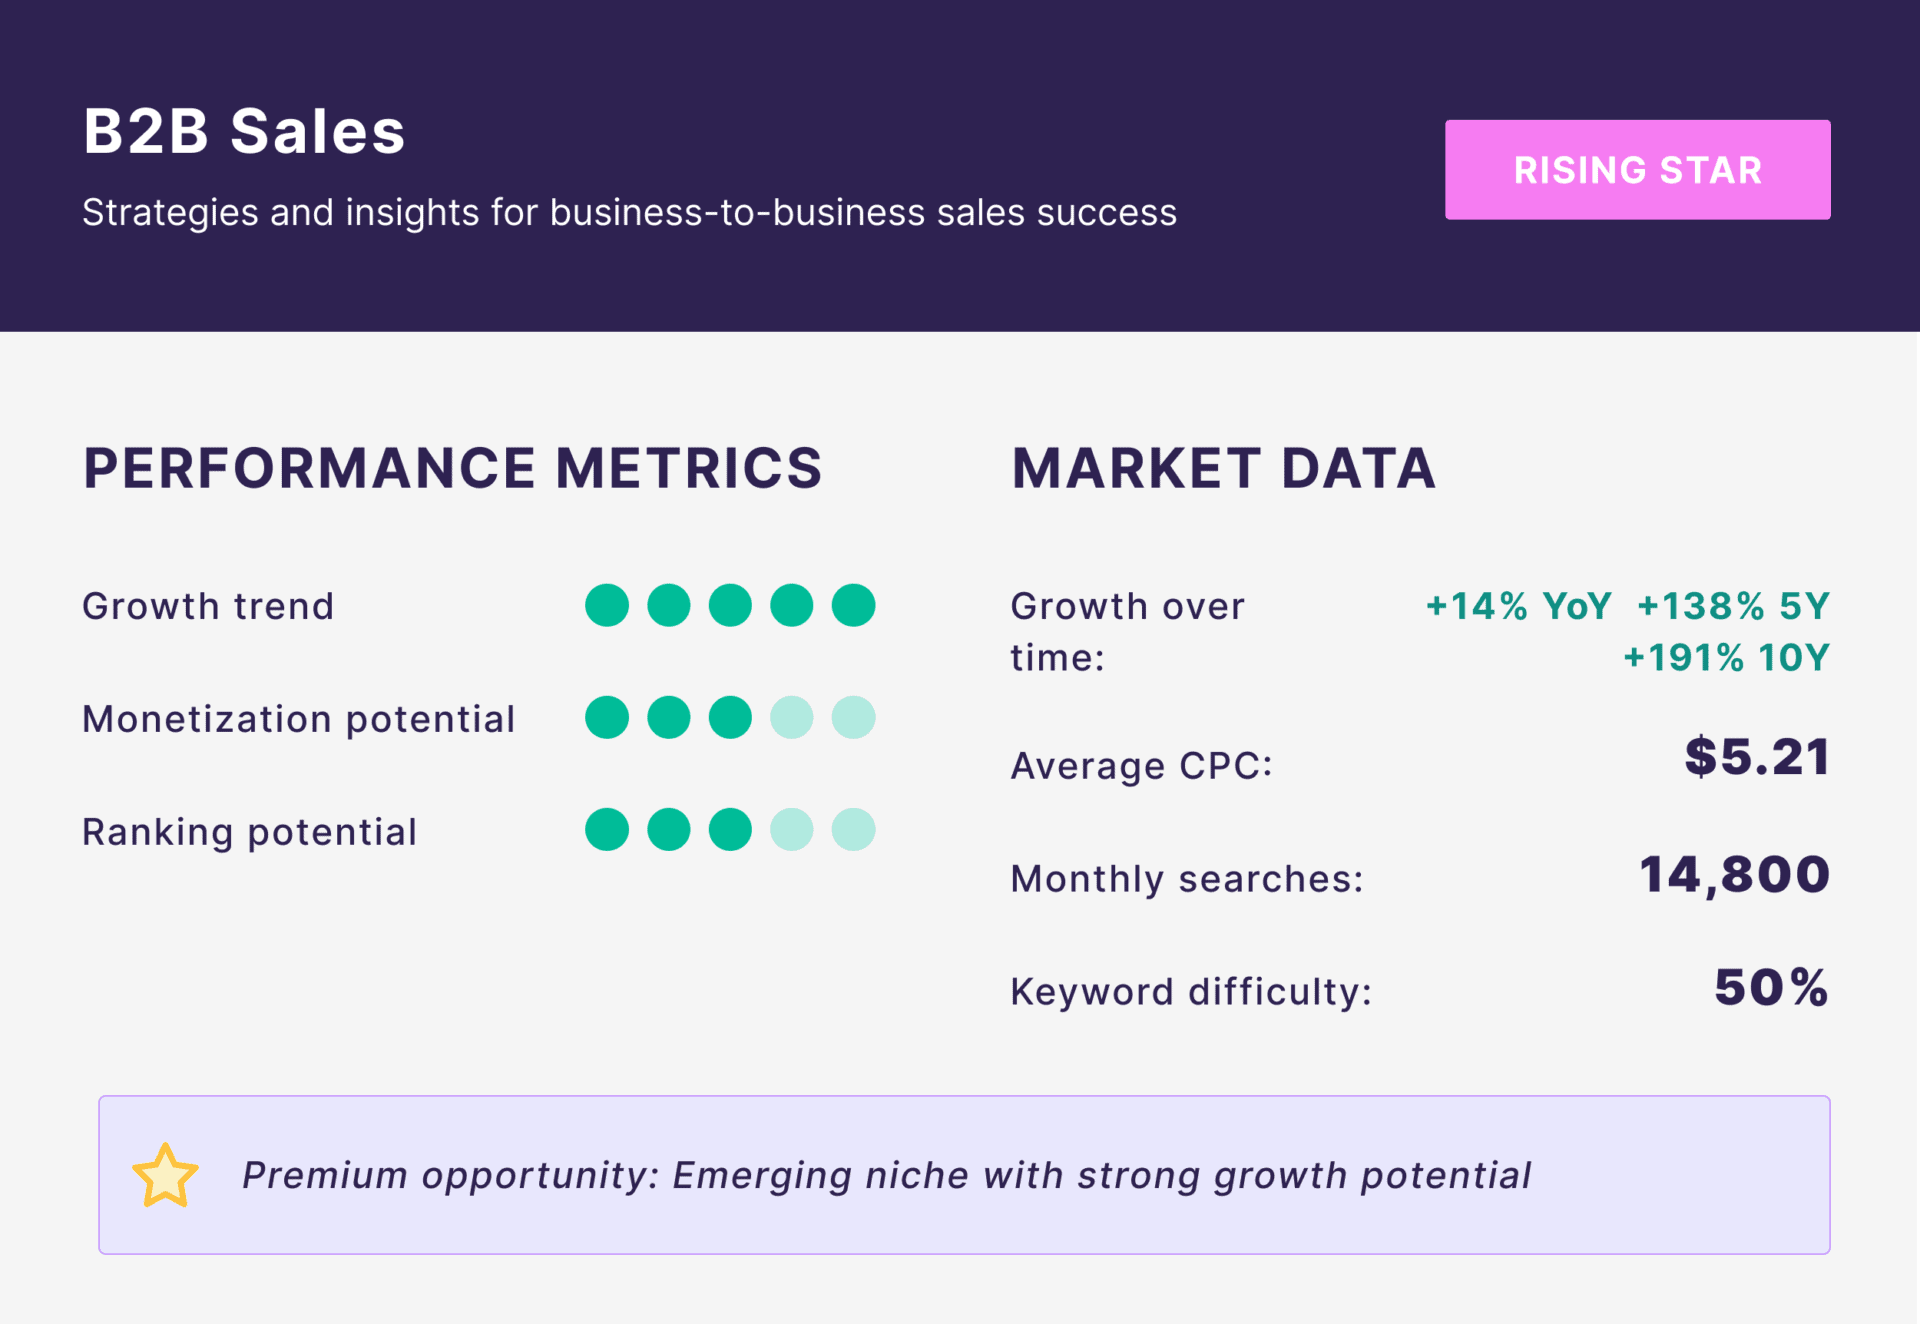This screenshot has height=1324, width=1920.
Task: Click the pink RISING STAR badge
Action: click(1637, 170)
